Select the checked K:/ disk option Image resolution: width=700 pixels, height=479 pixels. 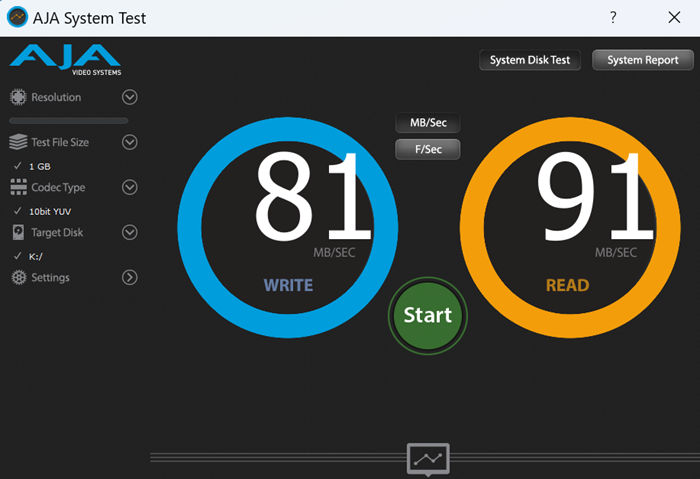tap(28, 256)
